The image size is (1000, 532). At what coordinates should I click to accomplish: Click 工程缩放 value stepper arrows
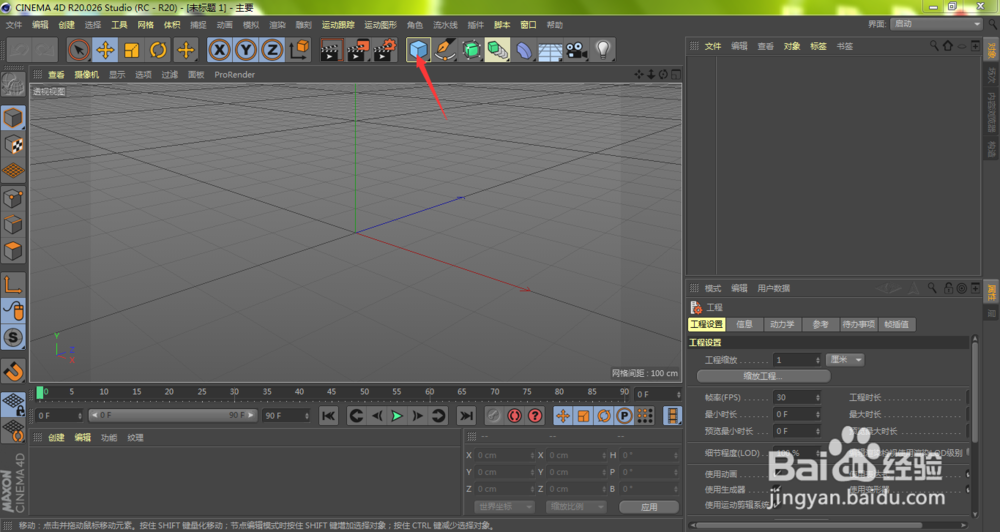point(818,360)
